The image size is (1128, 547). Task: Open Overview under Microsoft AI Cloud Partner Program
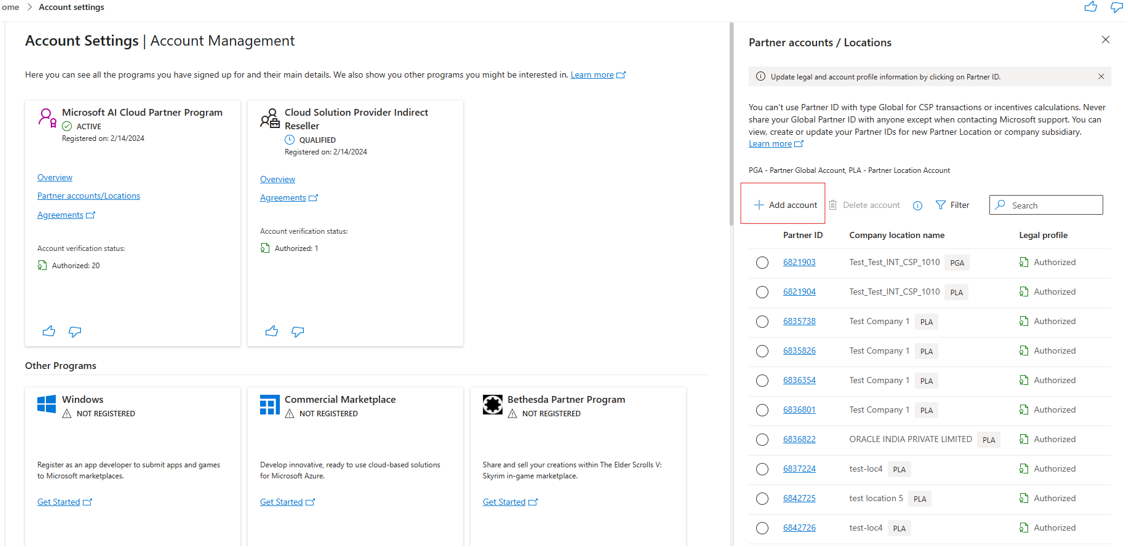[54, 178]
